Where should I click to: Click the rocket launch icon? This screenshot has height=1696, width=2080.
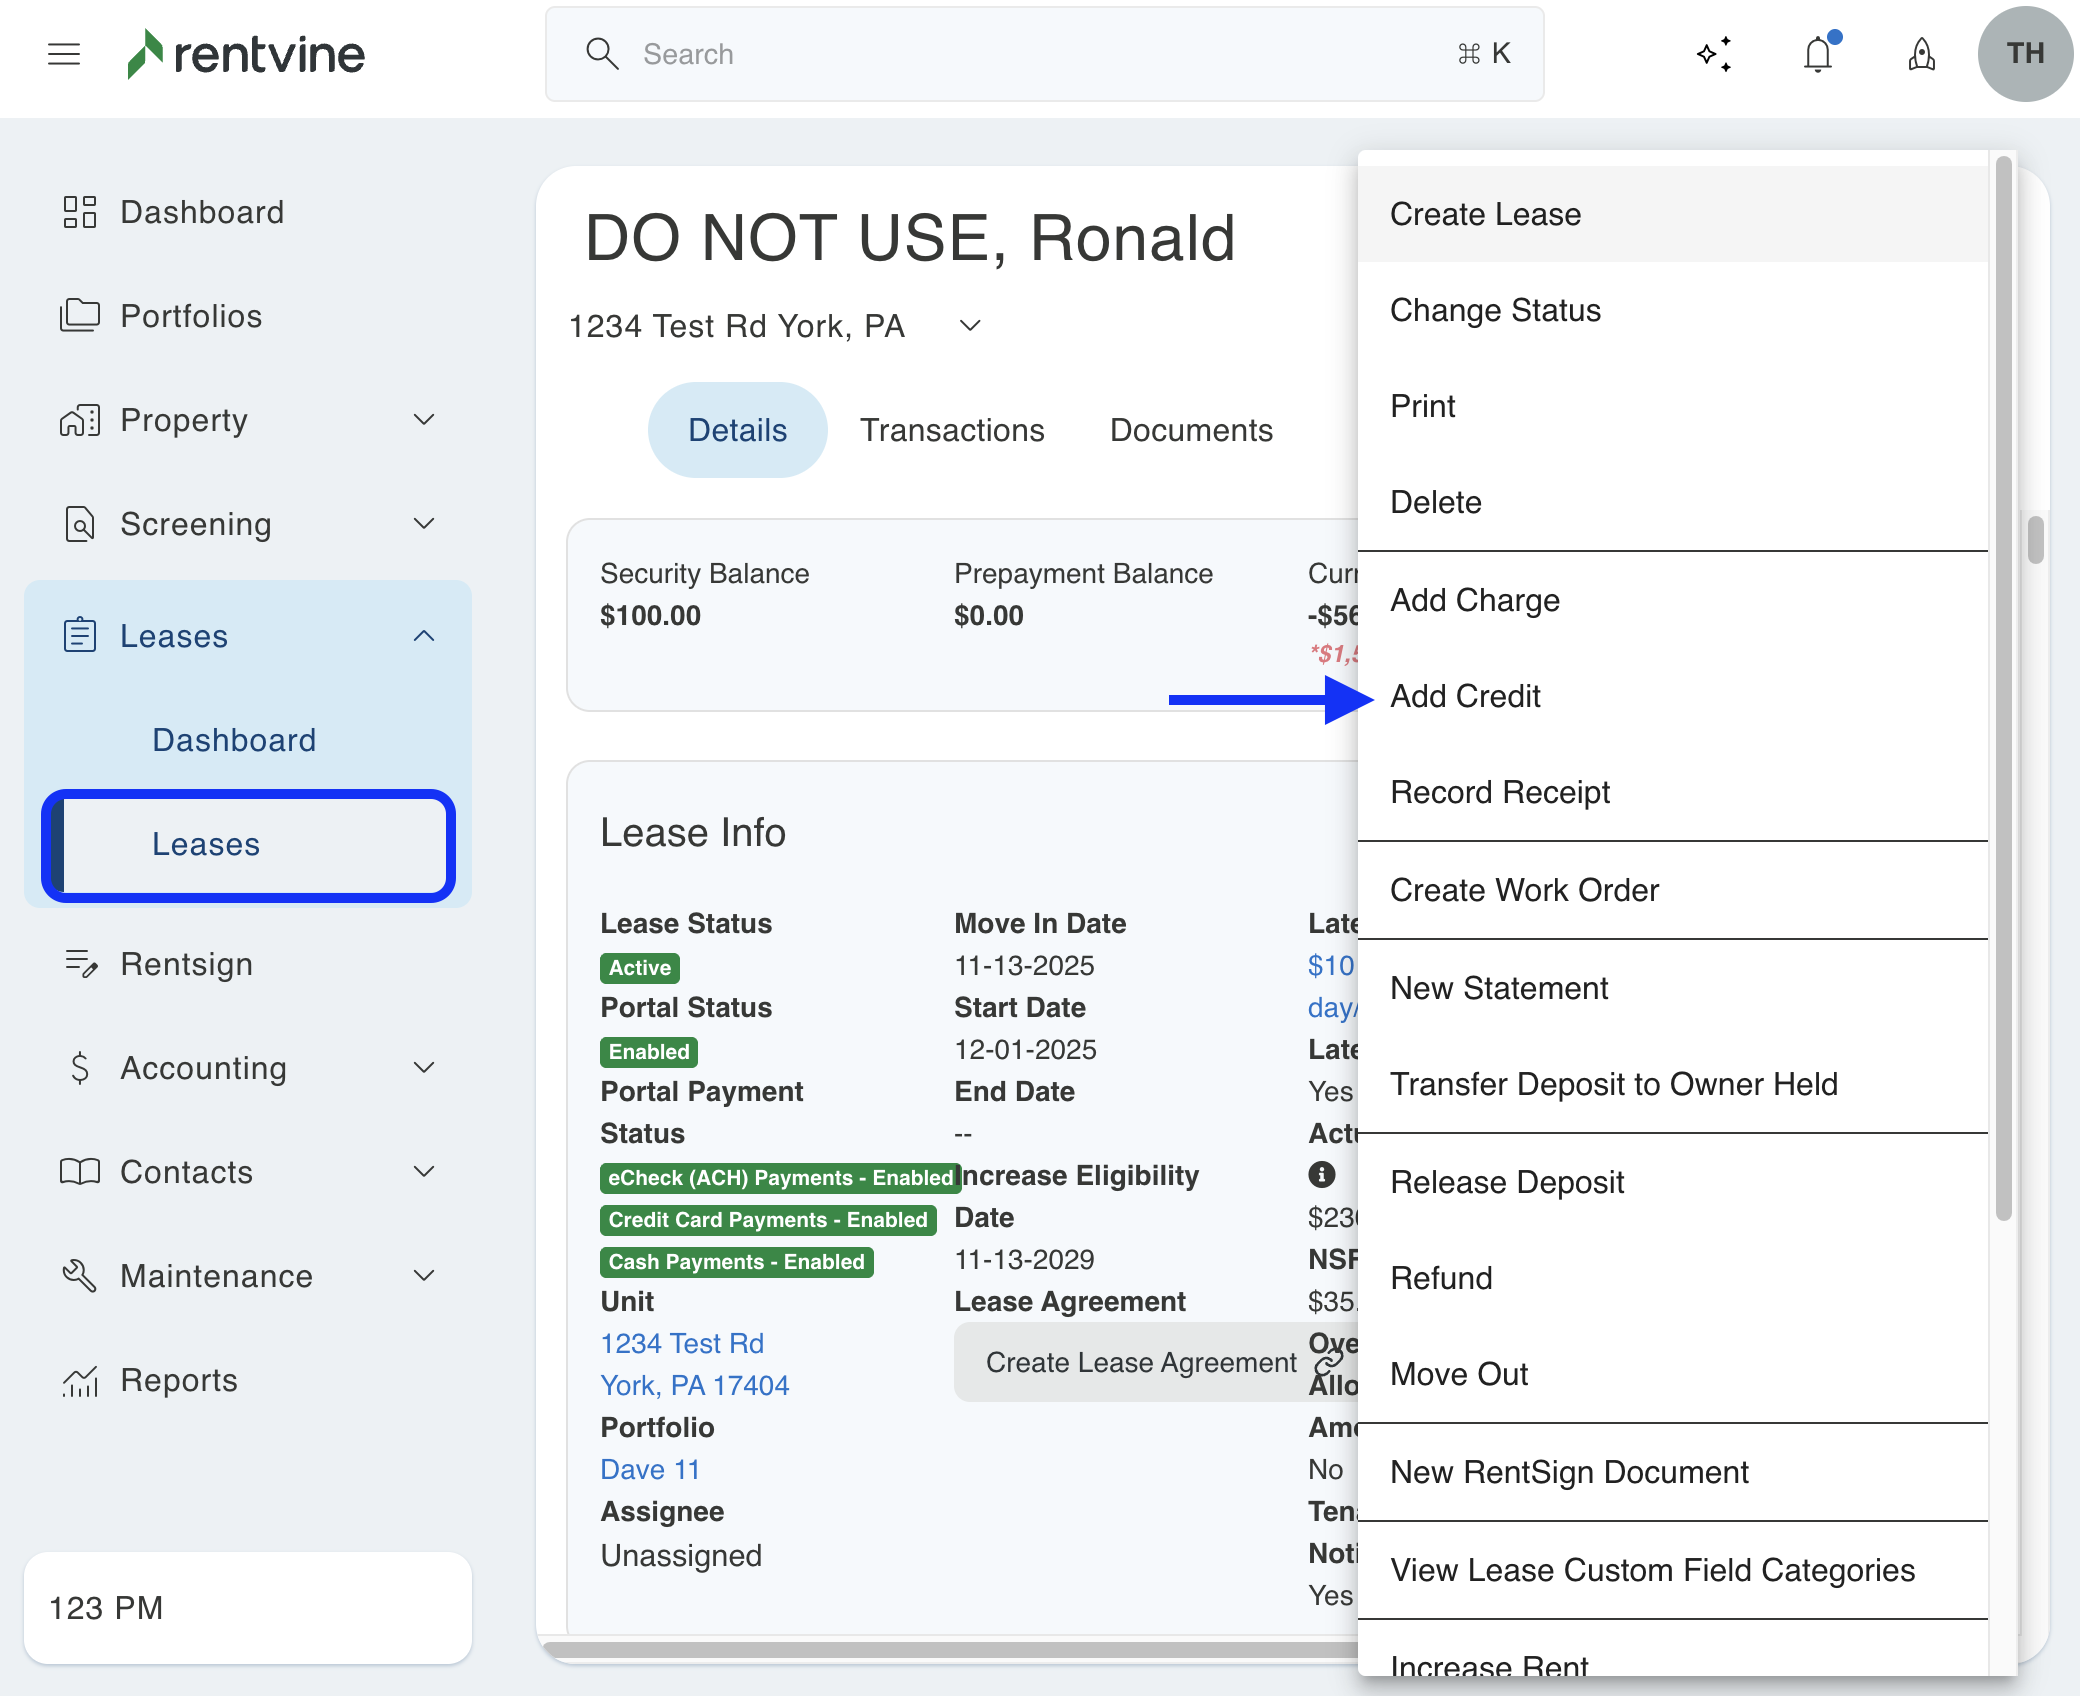pos(1921,54)
